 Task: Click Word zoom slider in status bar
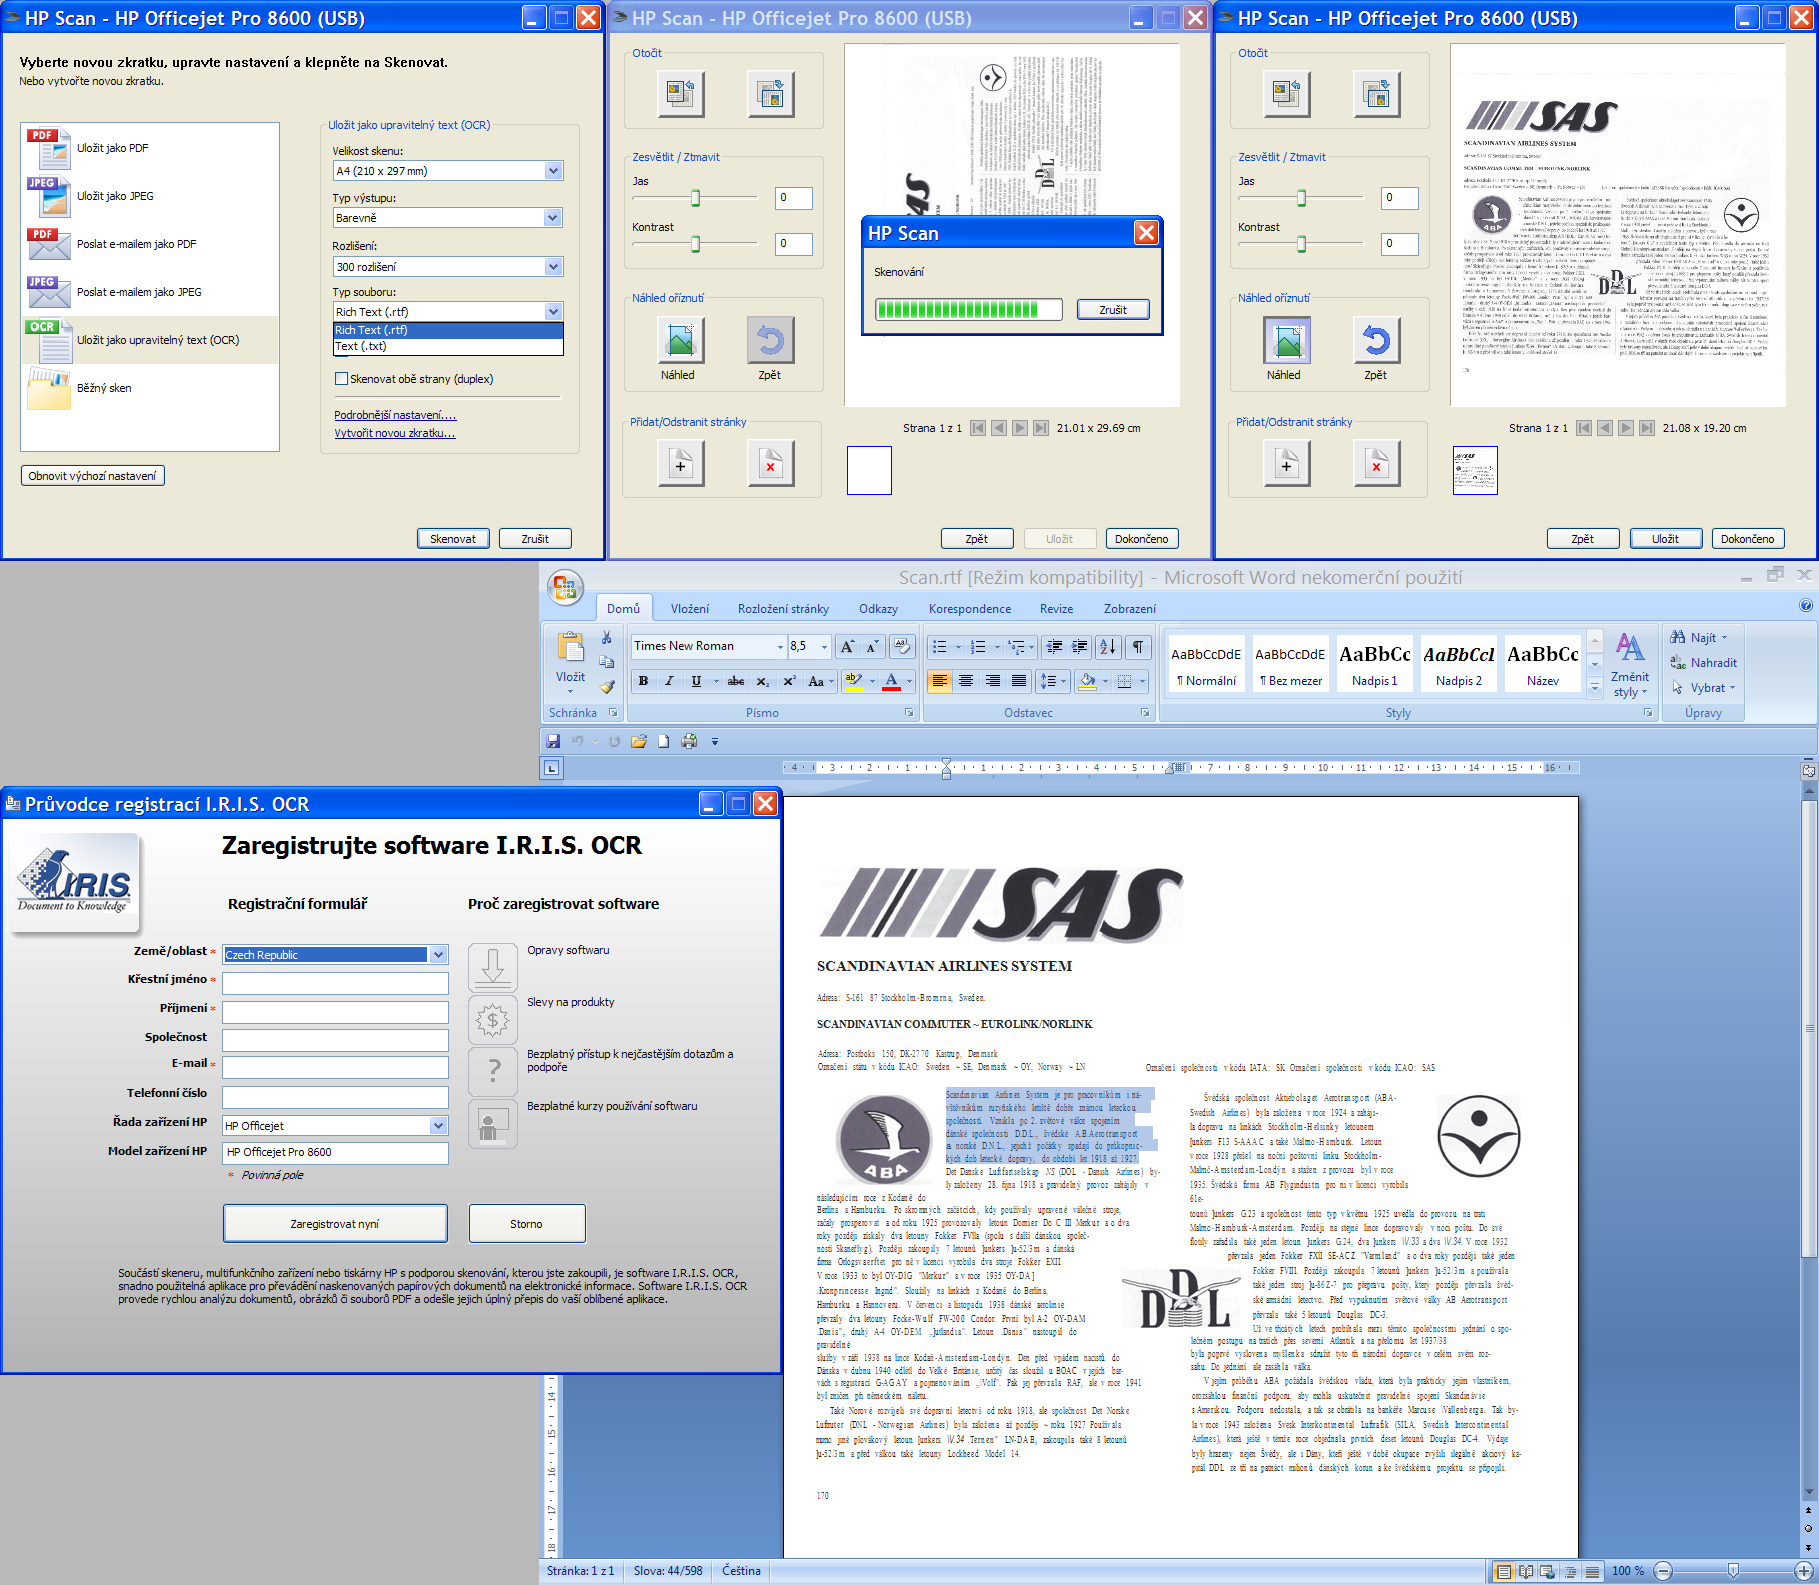click(1733, 1571)
